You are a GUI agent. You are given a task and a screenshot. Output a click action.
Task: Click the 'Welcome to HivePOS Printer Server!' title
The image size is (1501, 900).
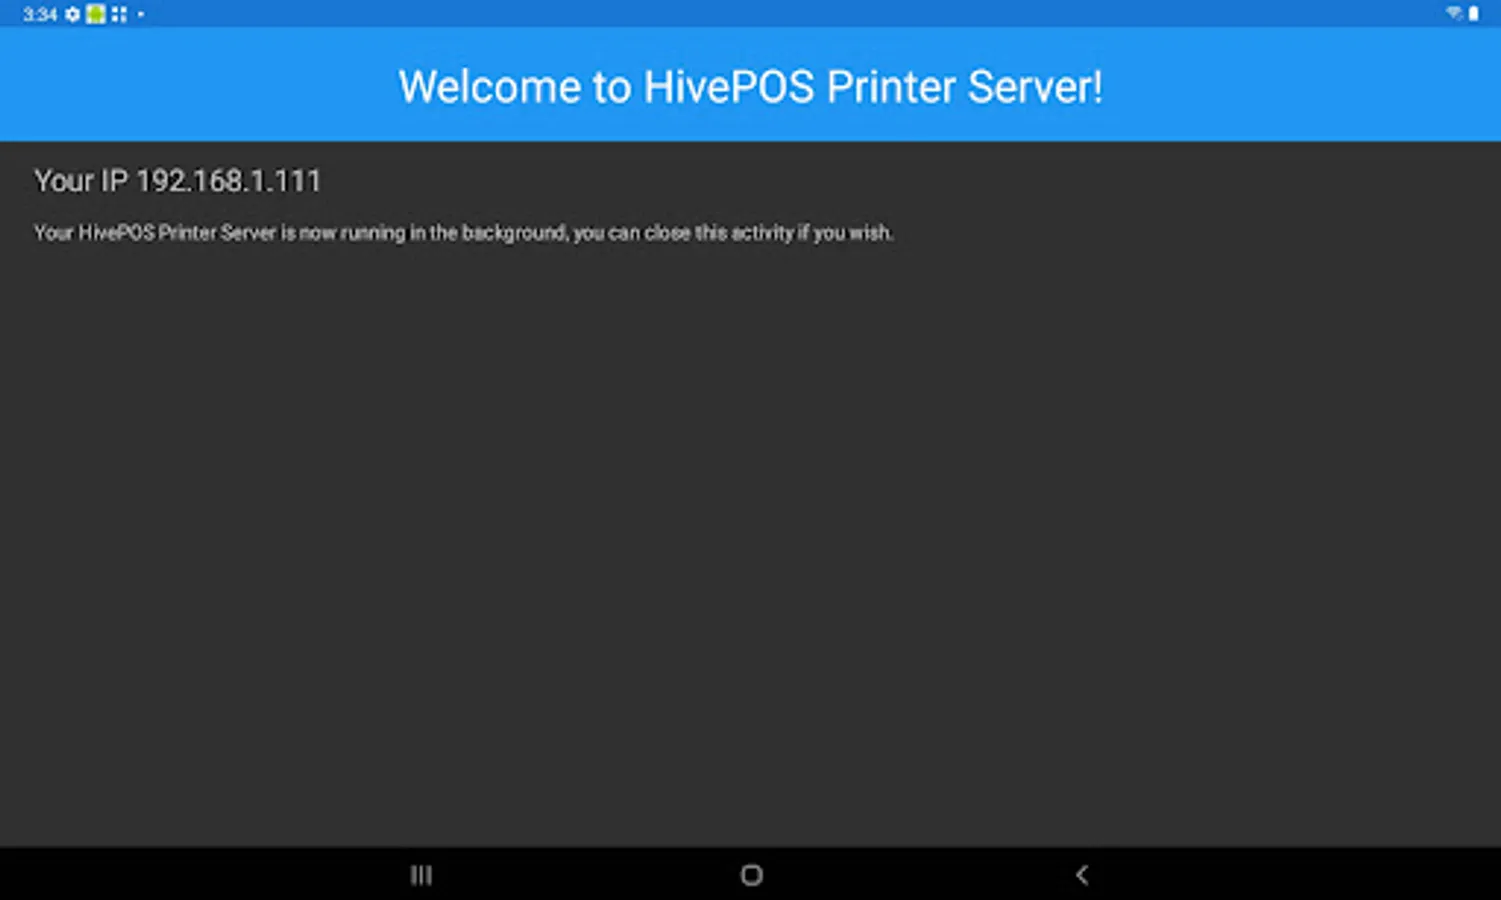pos(750,86)
